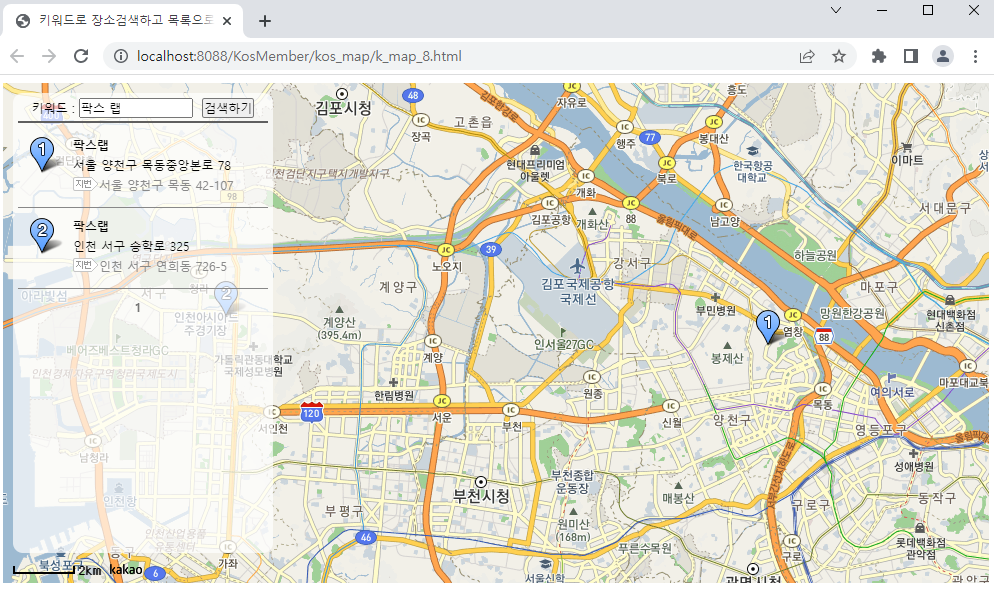Reload the page
994x592 pixels.
click(81, 56)
